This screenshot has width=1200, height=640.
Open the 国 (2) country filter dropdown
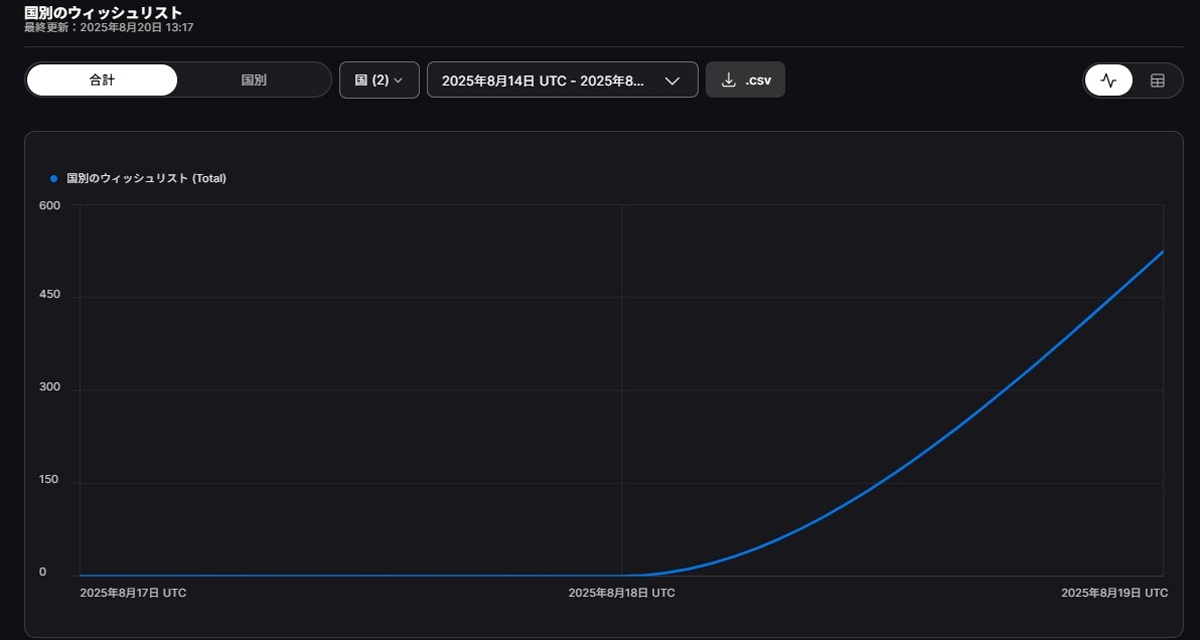(x=379, y=80)
